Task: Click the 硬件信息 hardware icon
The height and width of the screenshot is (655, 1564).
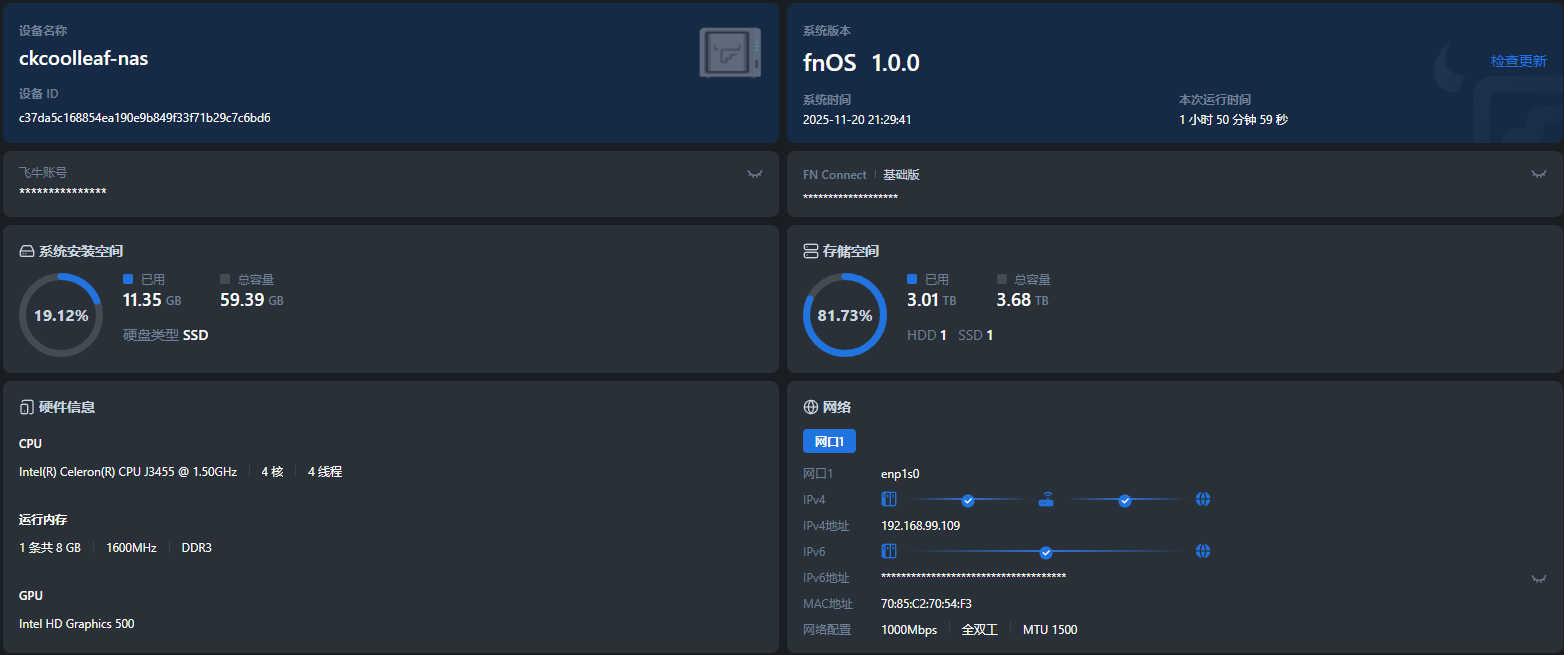Action: click(x=27, y=407)
